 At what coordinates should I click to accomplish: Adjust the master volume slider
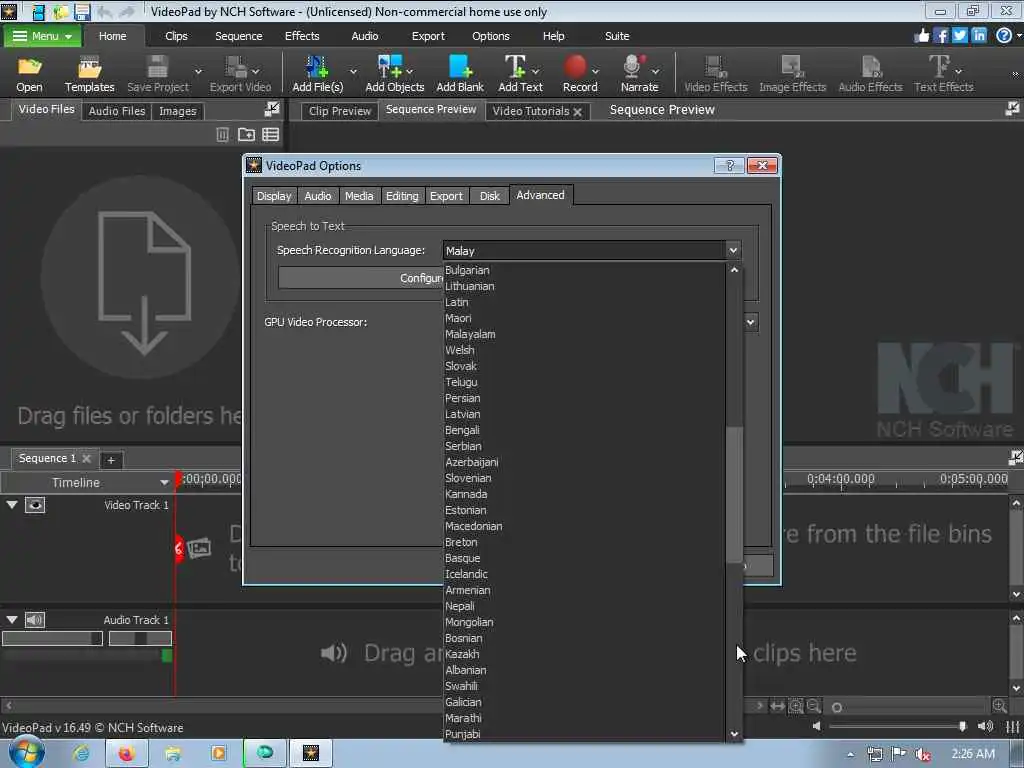897,726
